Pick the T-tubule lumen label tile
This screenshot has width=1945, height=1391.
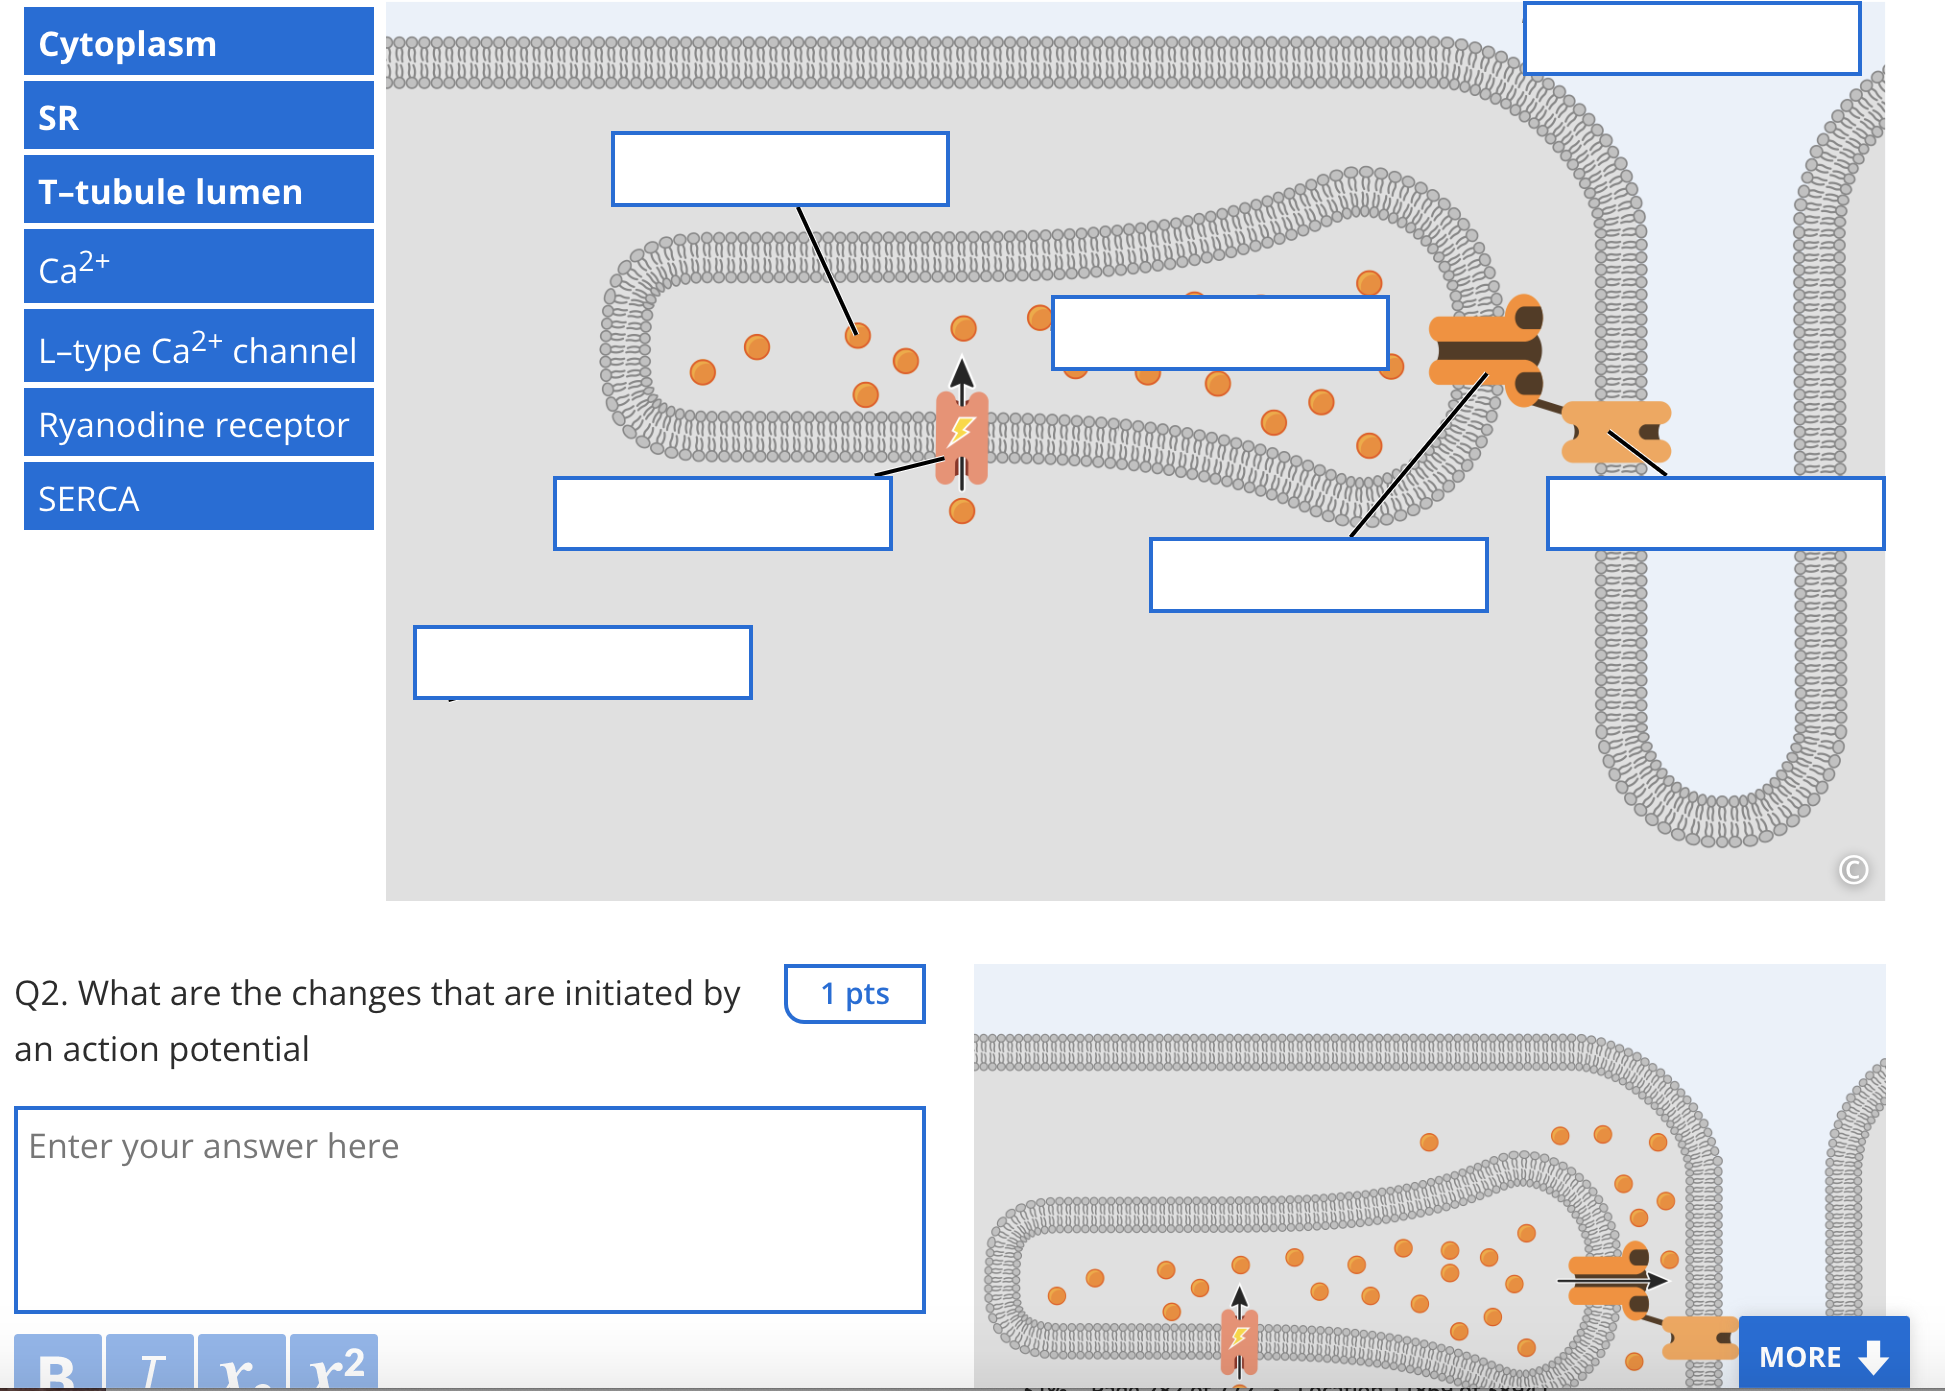coord(199,191)
